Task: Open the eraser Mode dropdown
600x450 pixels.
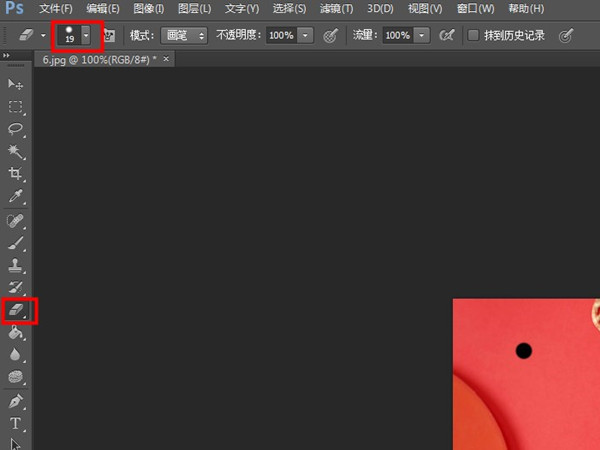Action: (184, 36)
